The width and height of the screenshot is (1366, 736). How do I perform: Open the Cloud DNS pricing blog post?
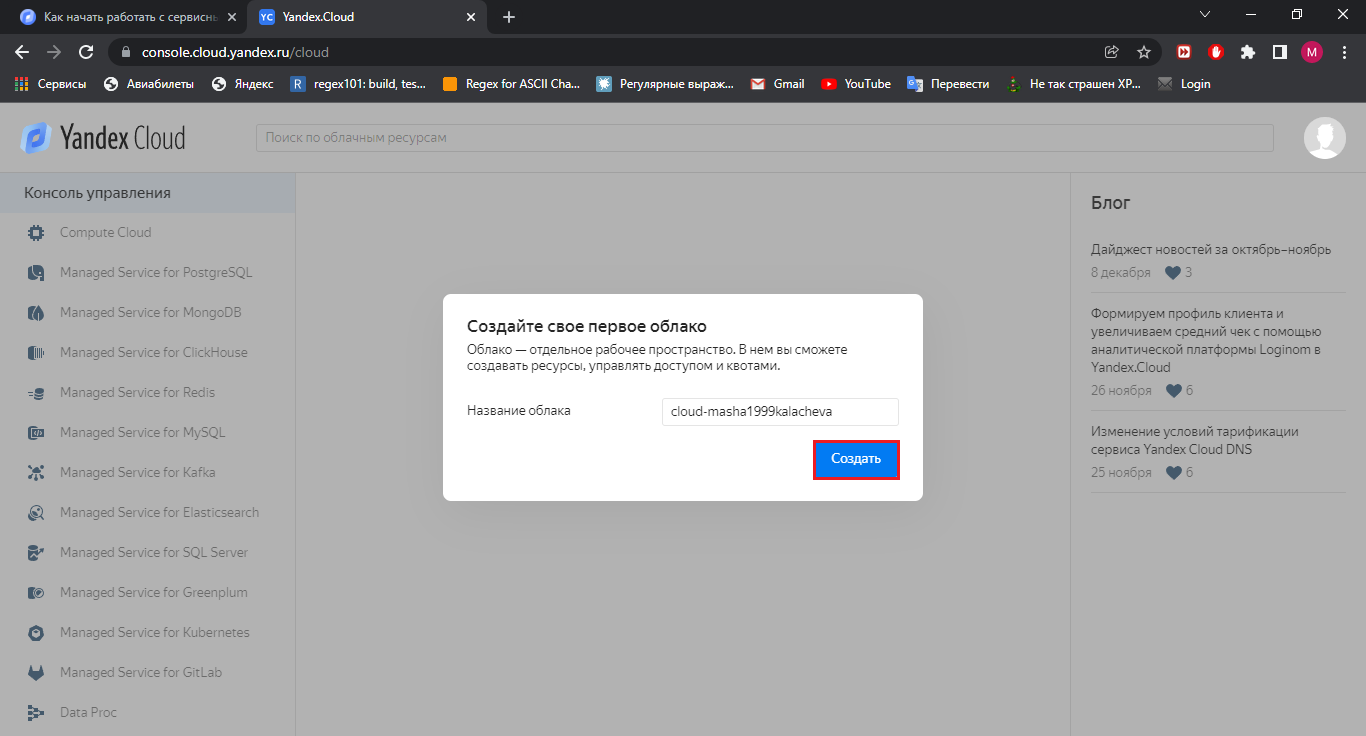[x=1195, y=440]
